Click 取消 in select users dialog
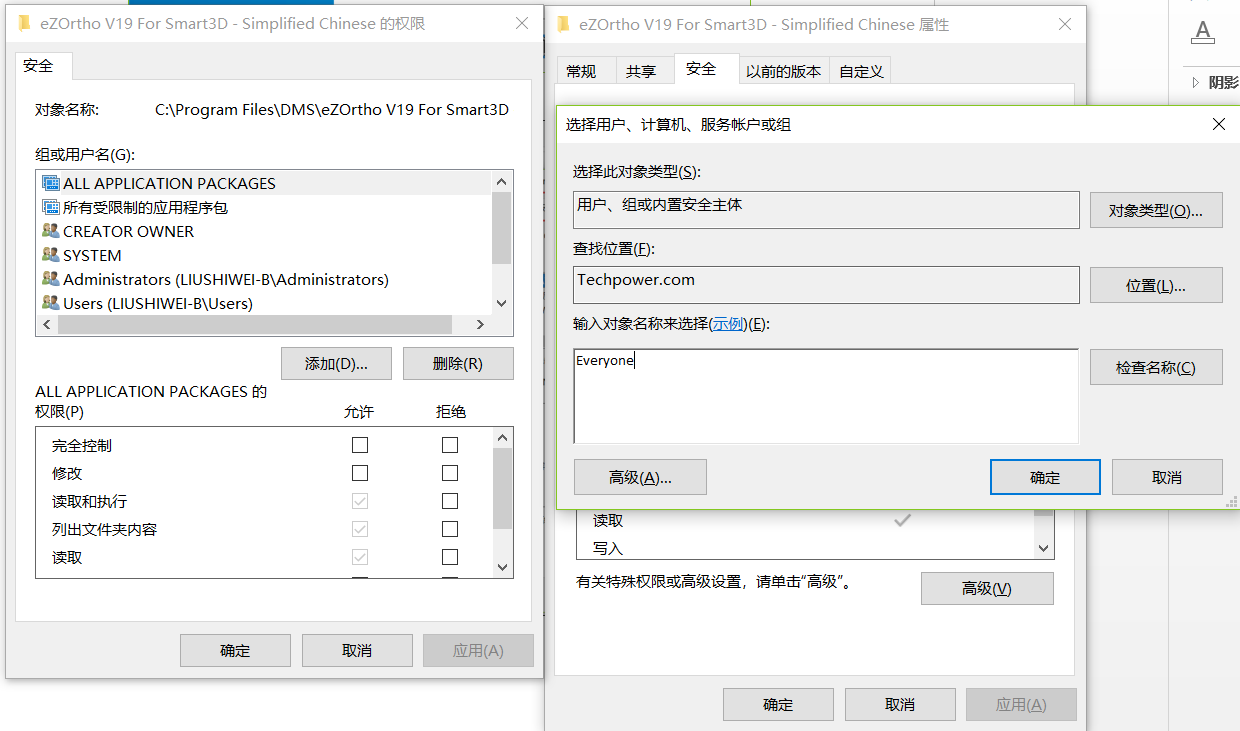Image resolution: width=1240 pixels, height=731 pixels. (x=1167, y=477)
